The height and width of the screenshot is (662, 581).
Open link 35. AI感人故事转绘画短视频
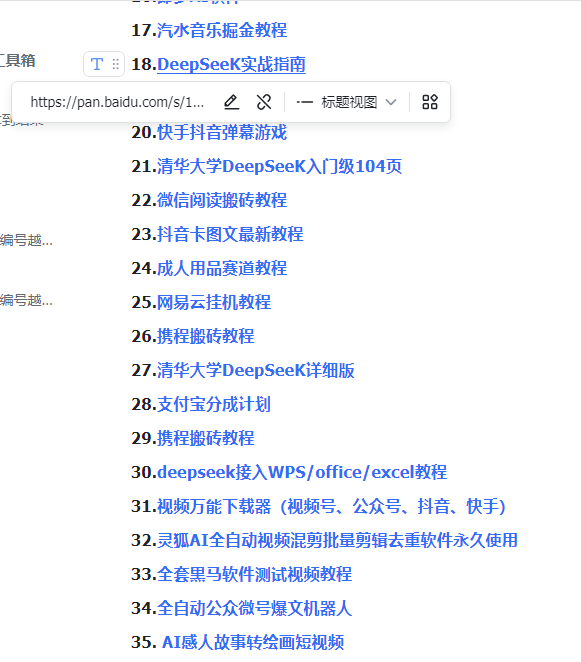[x=253, y=642]
